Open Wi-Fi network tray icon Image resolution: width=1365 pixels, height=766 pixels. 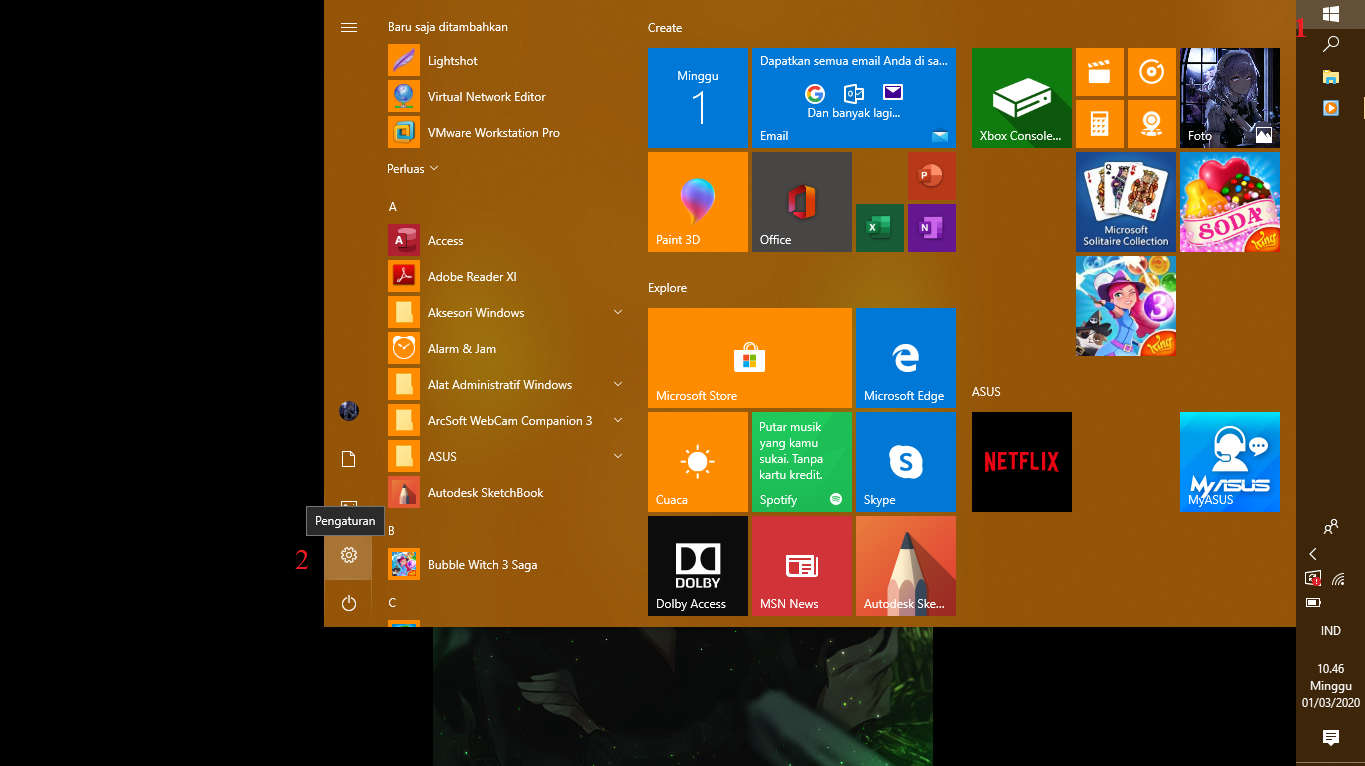pyautogui.click(x=1339, y=579)
